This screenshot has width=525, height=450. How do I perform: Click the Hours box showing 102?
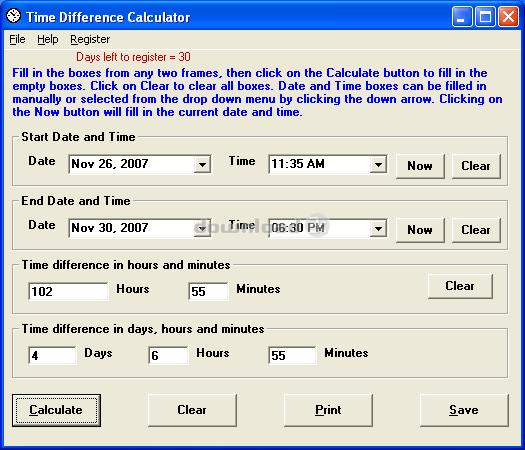tap(68, 291)
